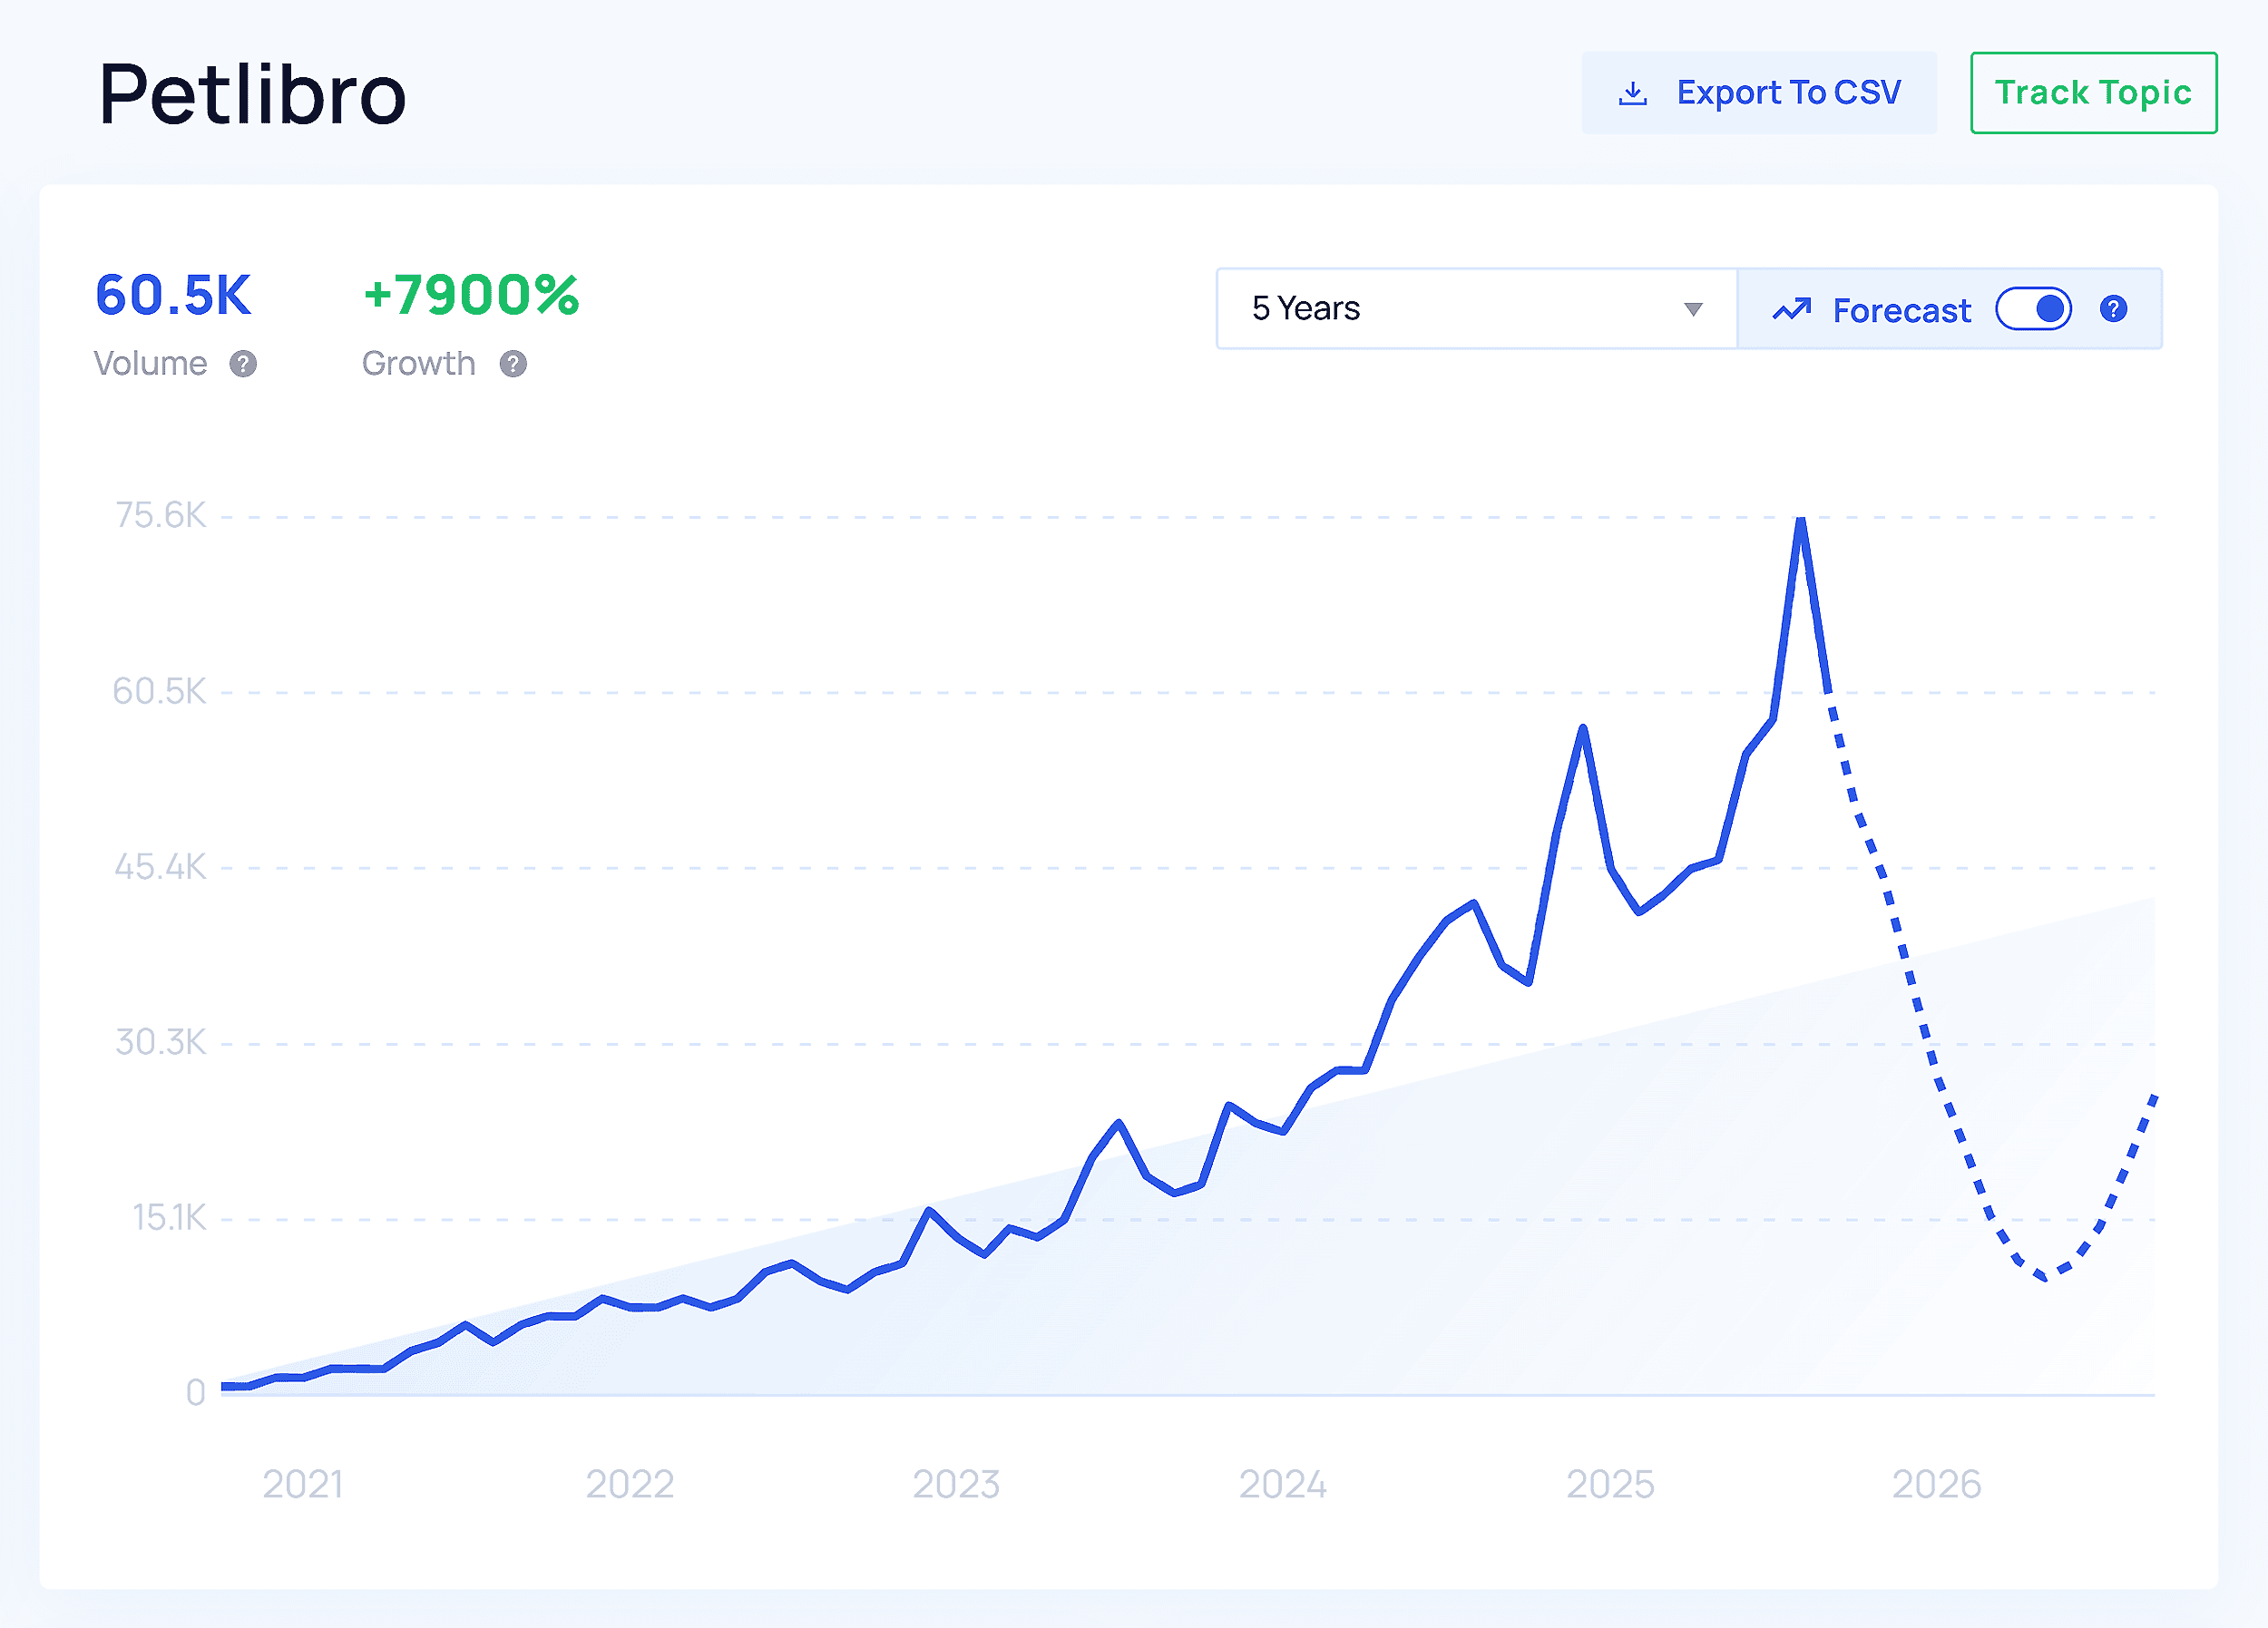The width and height of the screenshot is (2268, 1628).
Task: Click the question mark icon next to Growth
Action: (x=513, y=364)
